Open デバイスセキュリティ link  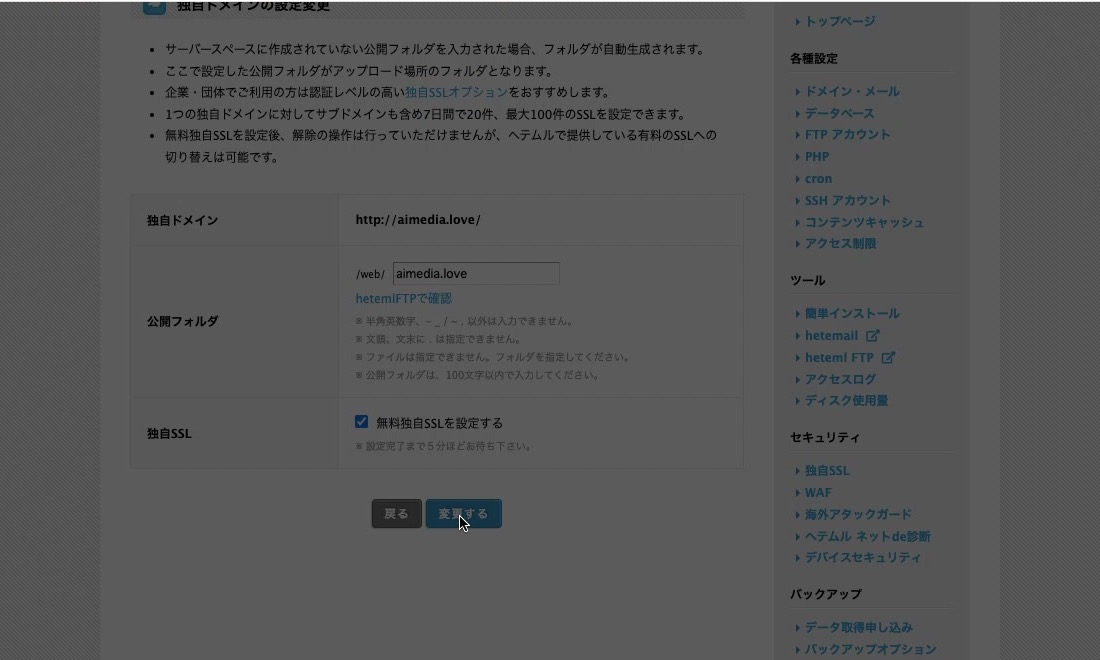[x=862, y=558]
